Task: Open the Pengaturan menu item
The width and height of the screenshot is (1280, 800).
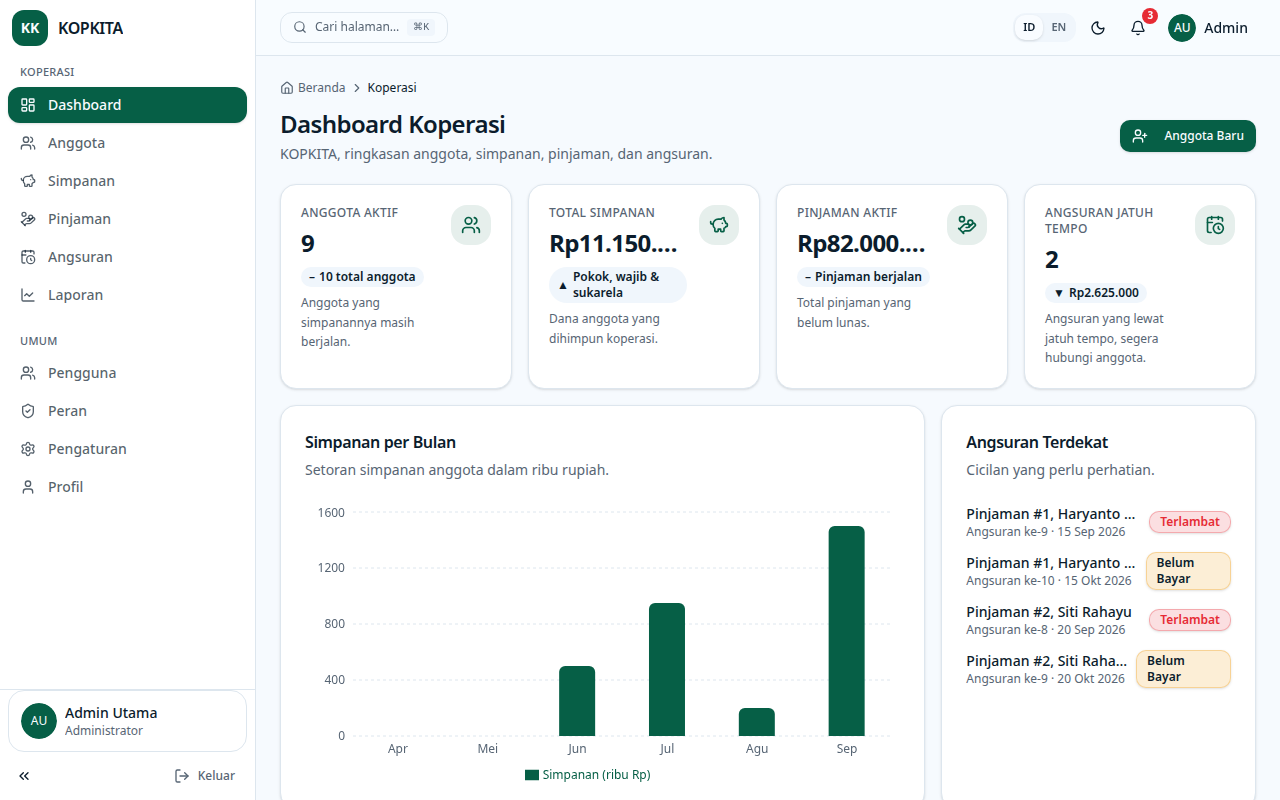Action: (x=127, y=449)
